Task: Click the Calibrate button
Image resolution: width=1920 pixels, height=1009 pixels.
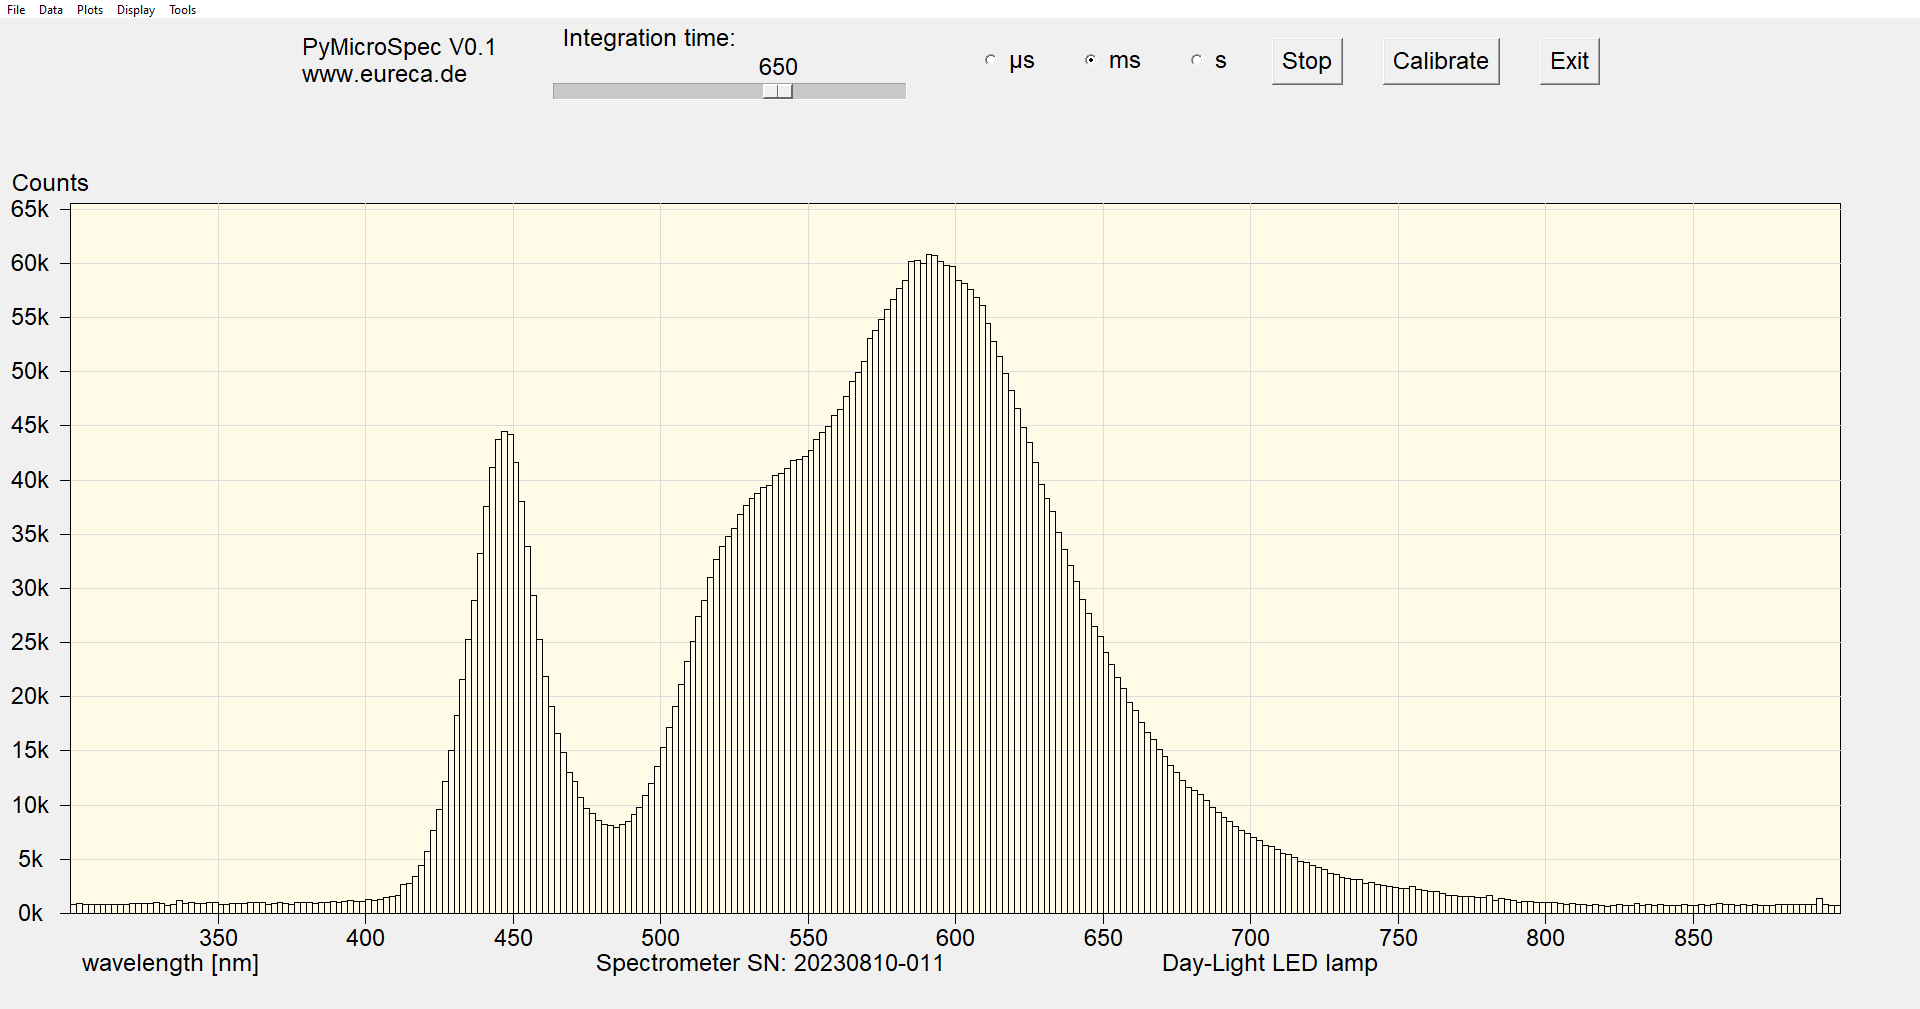Action: click(1441, 61)
